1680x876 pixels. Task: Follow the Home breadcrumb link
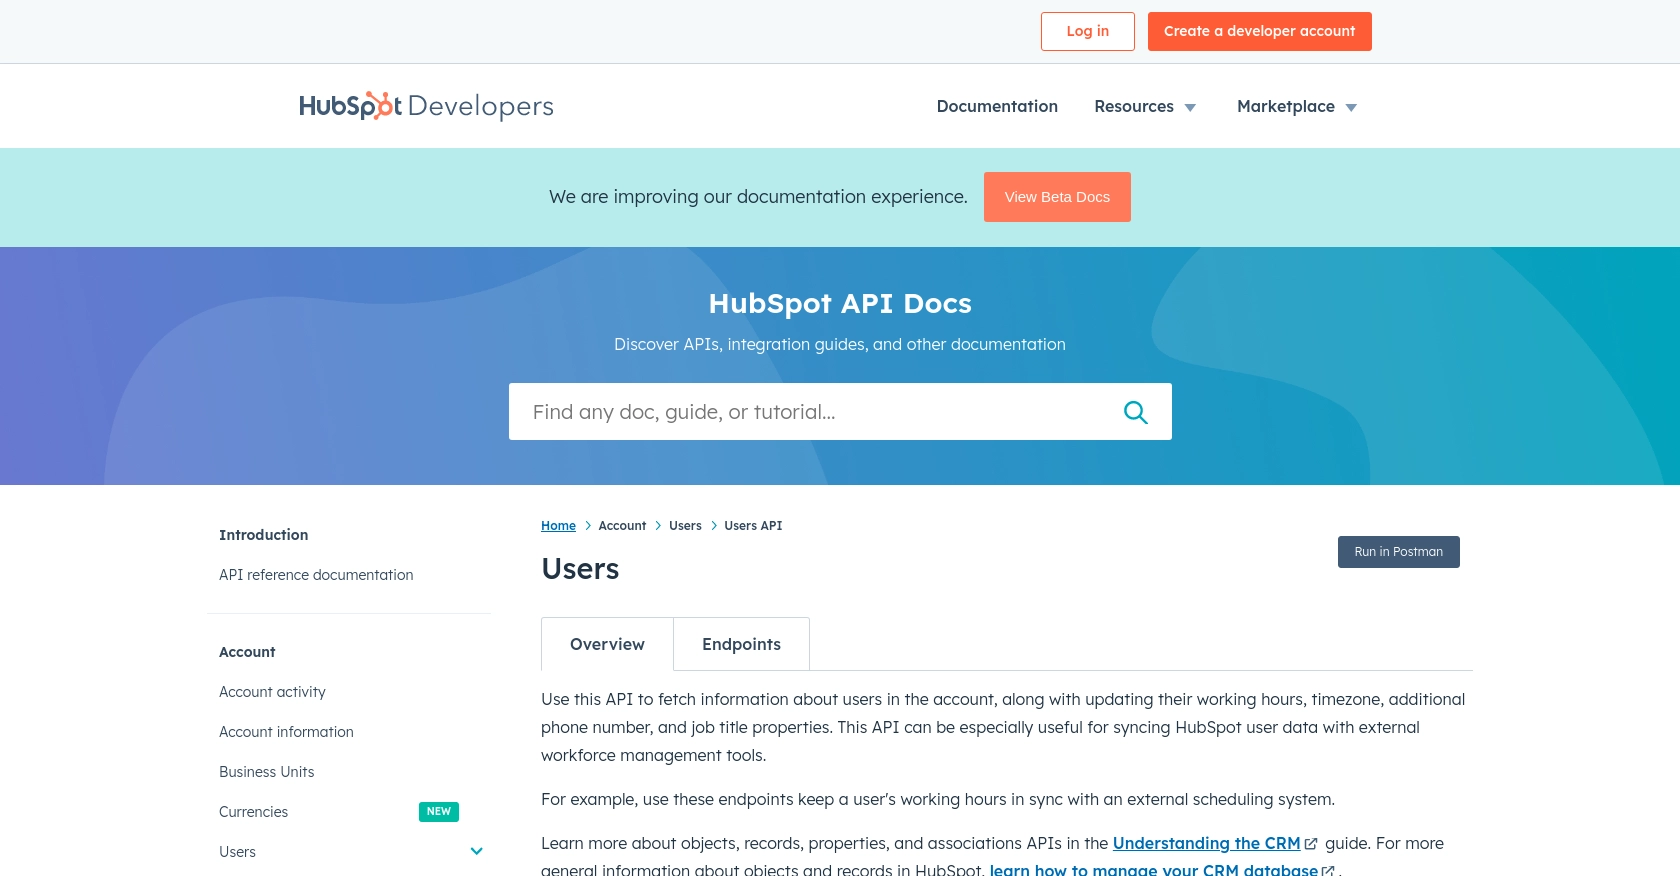(558, 526)
